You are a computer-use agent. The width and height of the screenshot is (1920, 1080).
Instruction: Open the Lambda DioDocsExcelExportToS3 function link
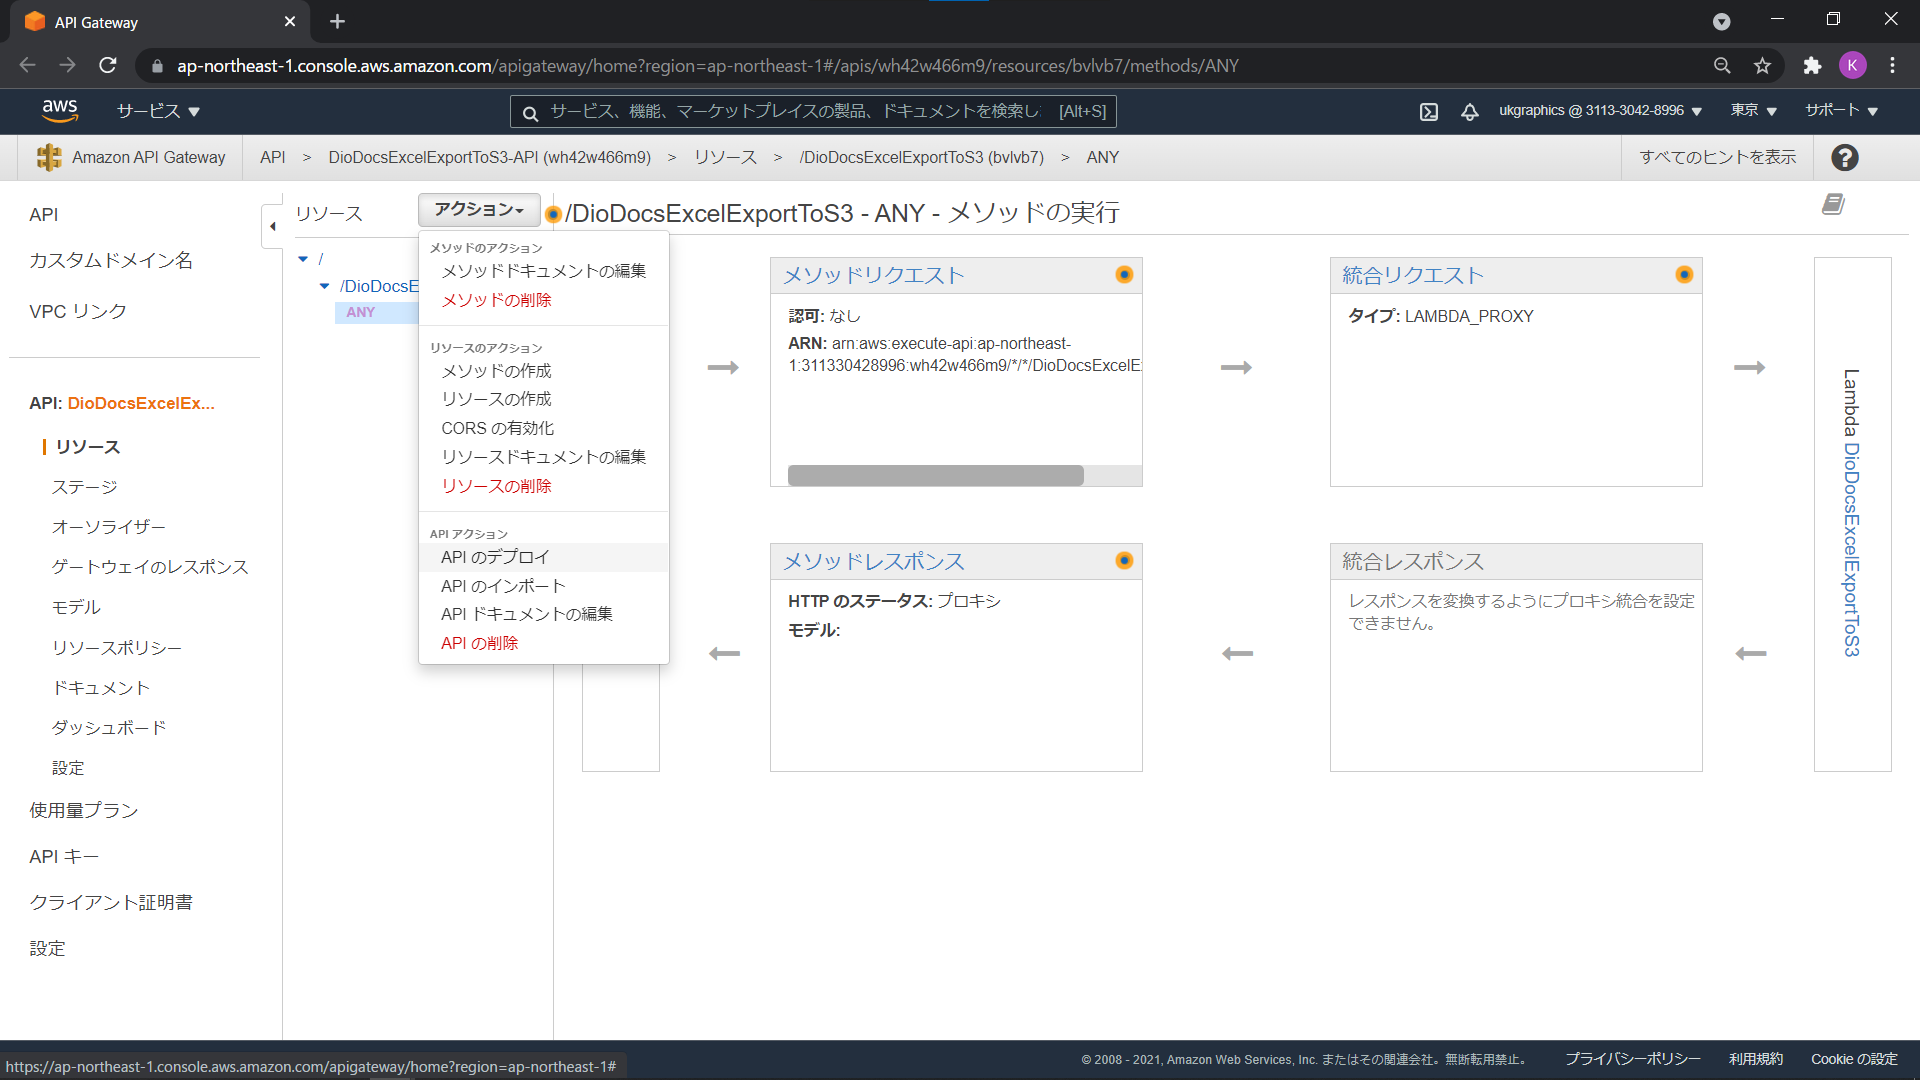[x=1852, y=550]
